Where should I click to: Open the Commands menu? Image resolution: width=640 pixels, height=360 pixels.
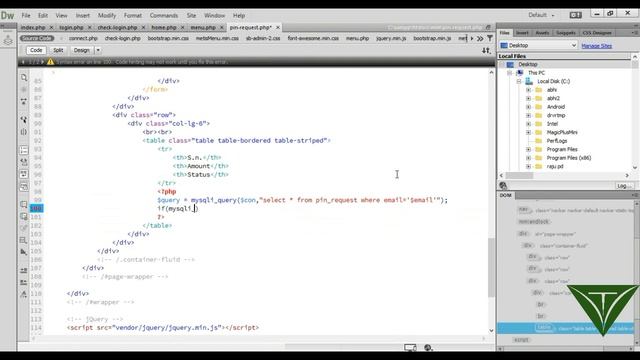(x=164, y=16)
